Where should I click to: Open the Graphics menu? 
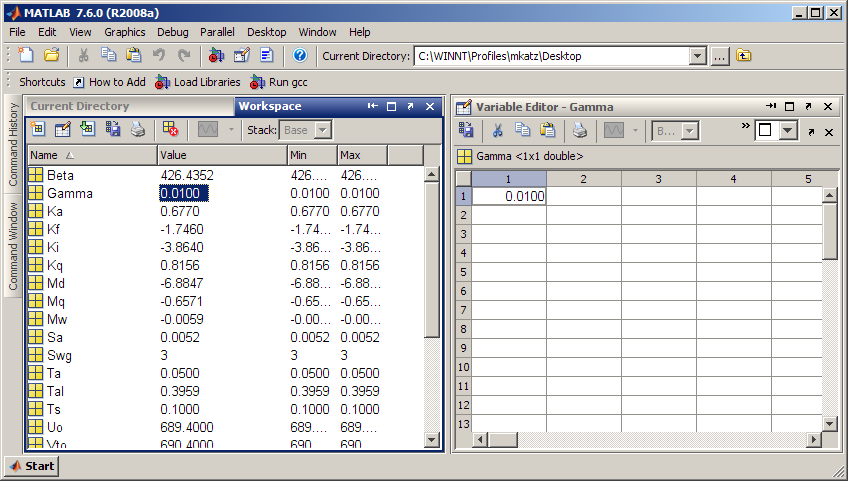pyautogui.click(x=125, y=32)
